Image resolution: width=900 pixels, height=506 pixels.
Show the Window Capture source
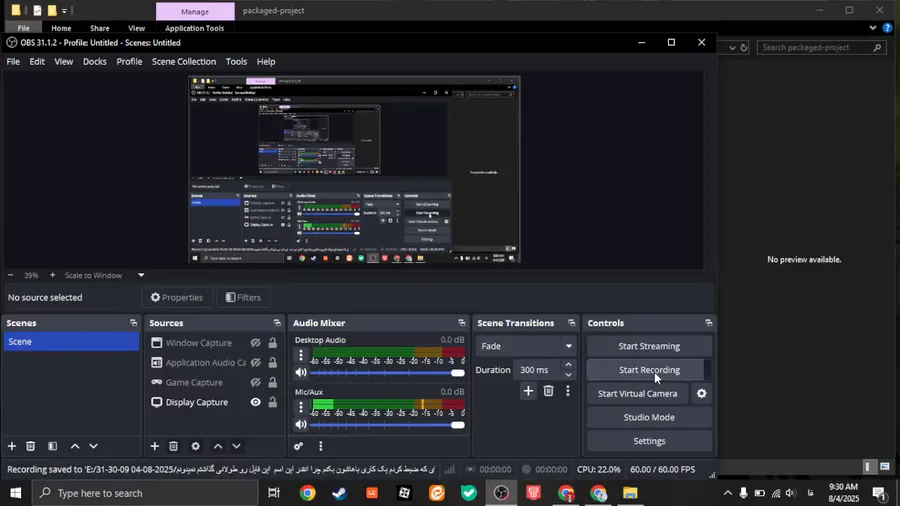(255, 343)
